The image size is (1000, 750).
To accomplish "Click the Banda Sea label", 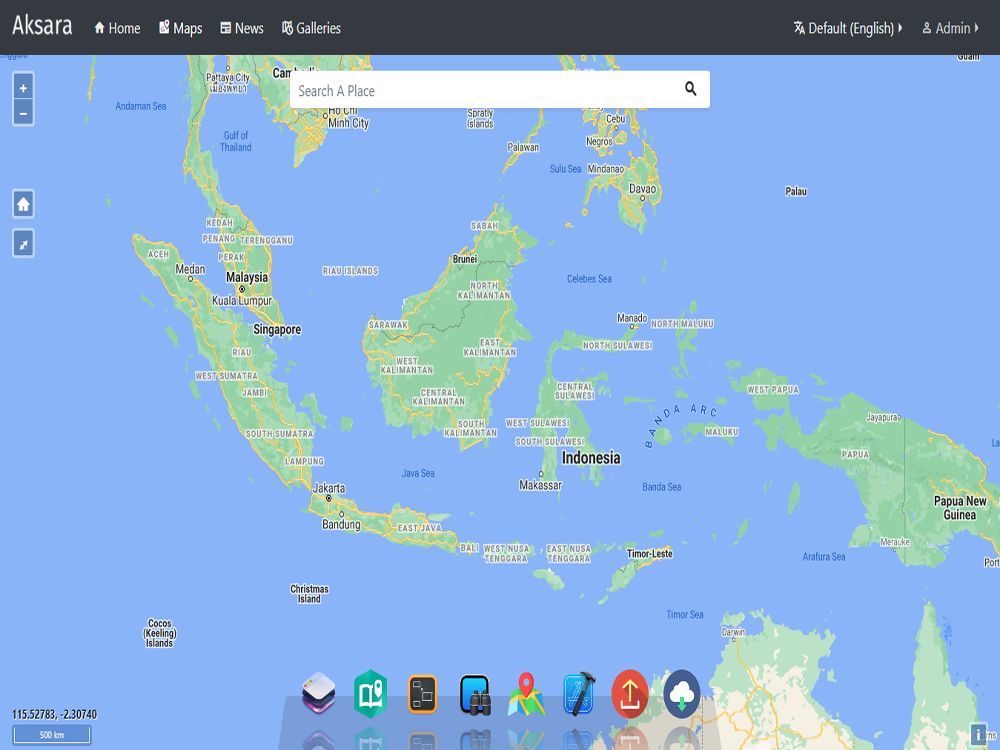I will (661, 487).
